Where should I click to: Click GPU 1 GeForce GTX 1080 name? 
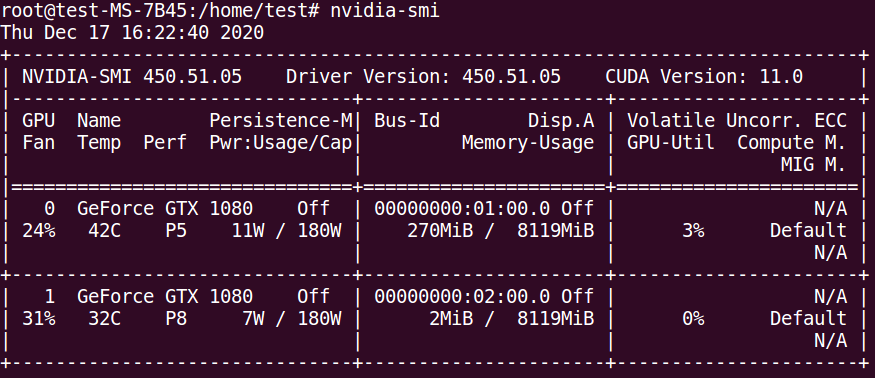click(x=165, y=296)
